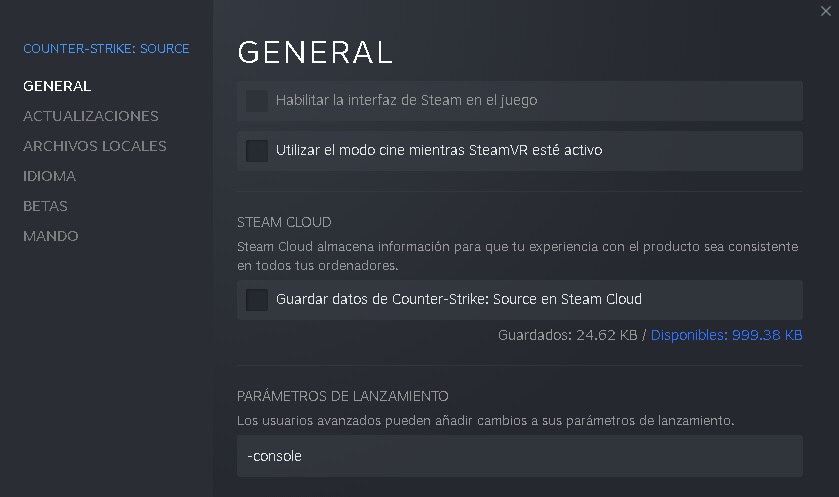Click the 'Utilizar el modo cine' label text

point(439,151)
